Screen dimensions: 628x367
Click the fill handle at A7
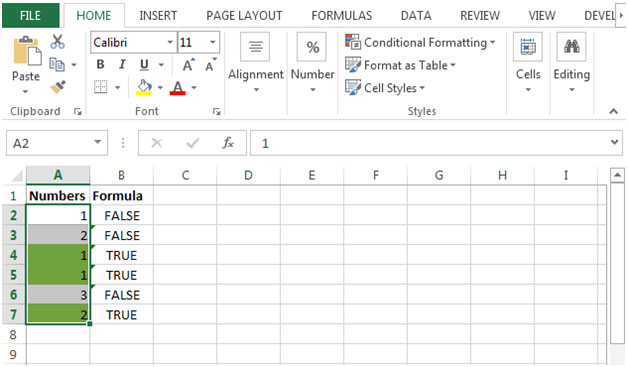click(x=90, y=324)
